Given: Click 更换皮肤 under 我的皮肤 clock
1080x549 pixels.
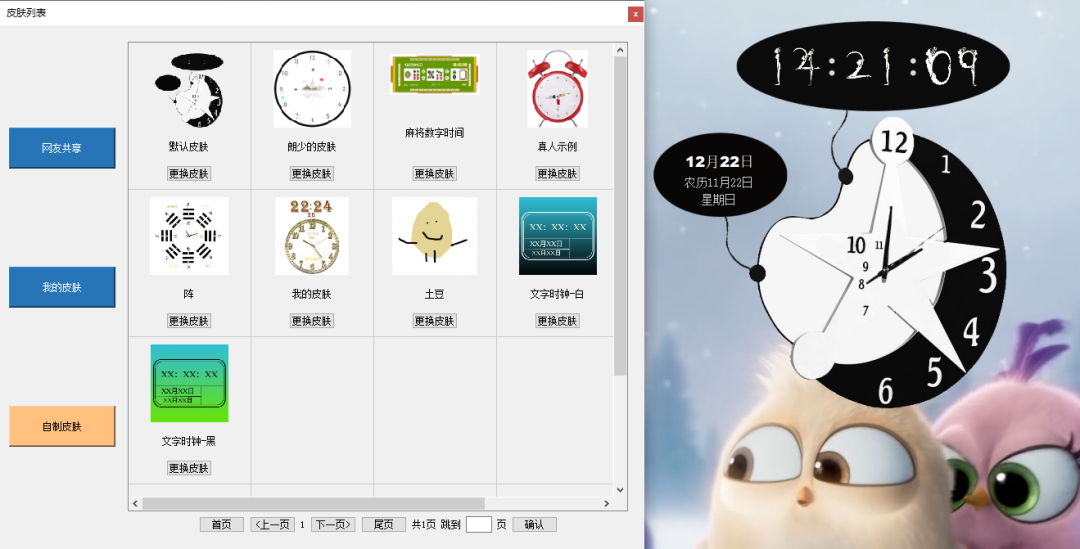Looking at the screenshot, I should pyautogui.click(x=312, y=321).
